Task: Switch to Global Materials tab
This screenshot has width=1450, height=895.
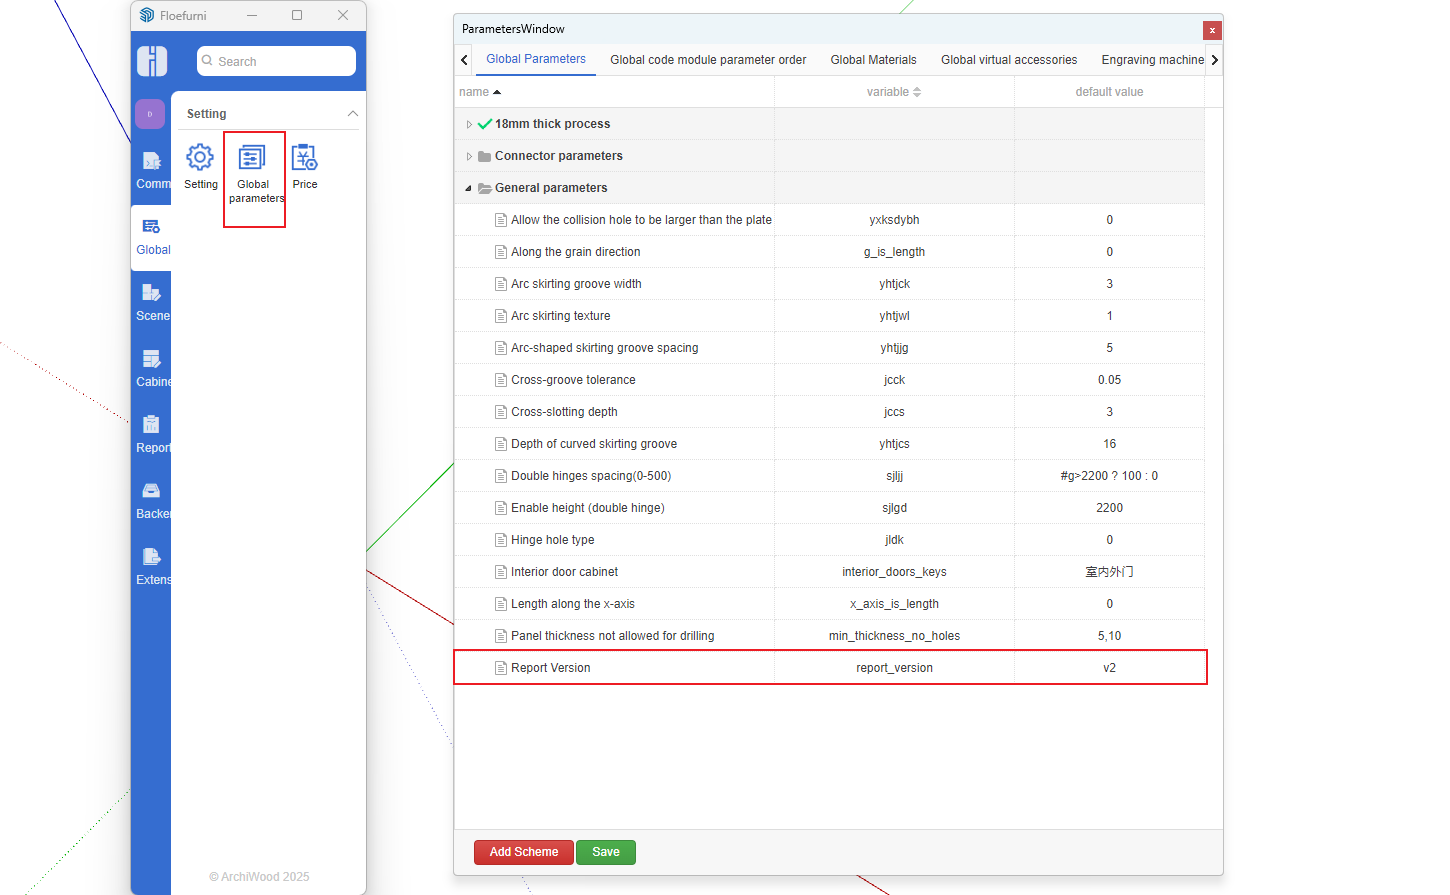Action: [873, 60]
